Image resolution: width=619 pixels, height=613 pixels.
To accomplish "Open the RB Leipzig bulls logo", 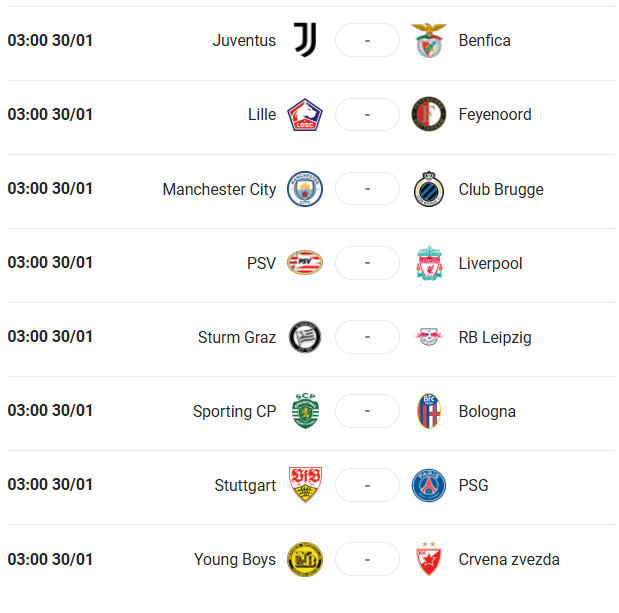I will pos(429,337).
